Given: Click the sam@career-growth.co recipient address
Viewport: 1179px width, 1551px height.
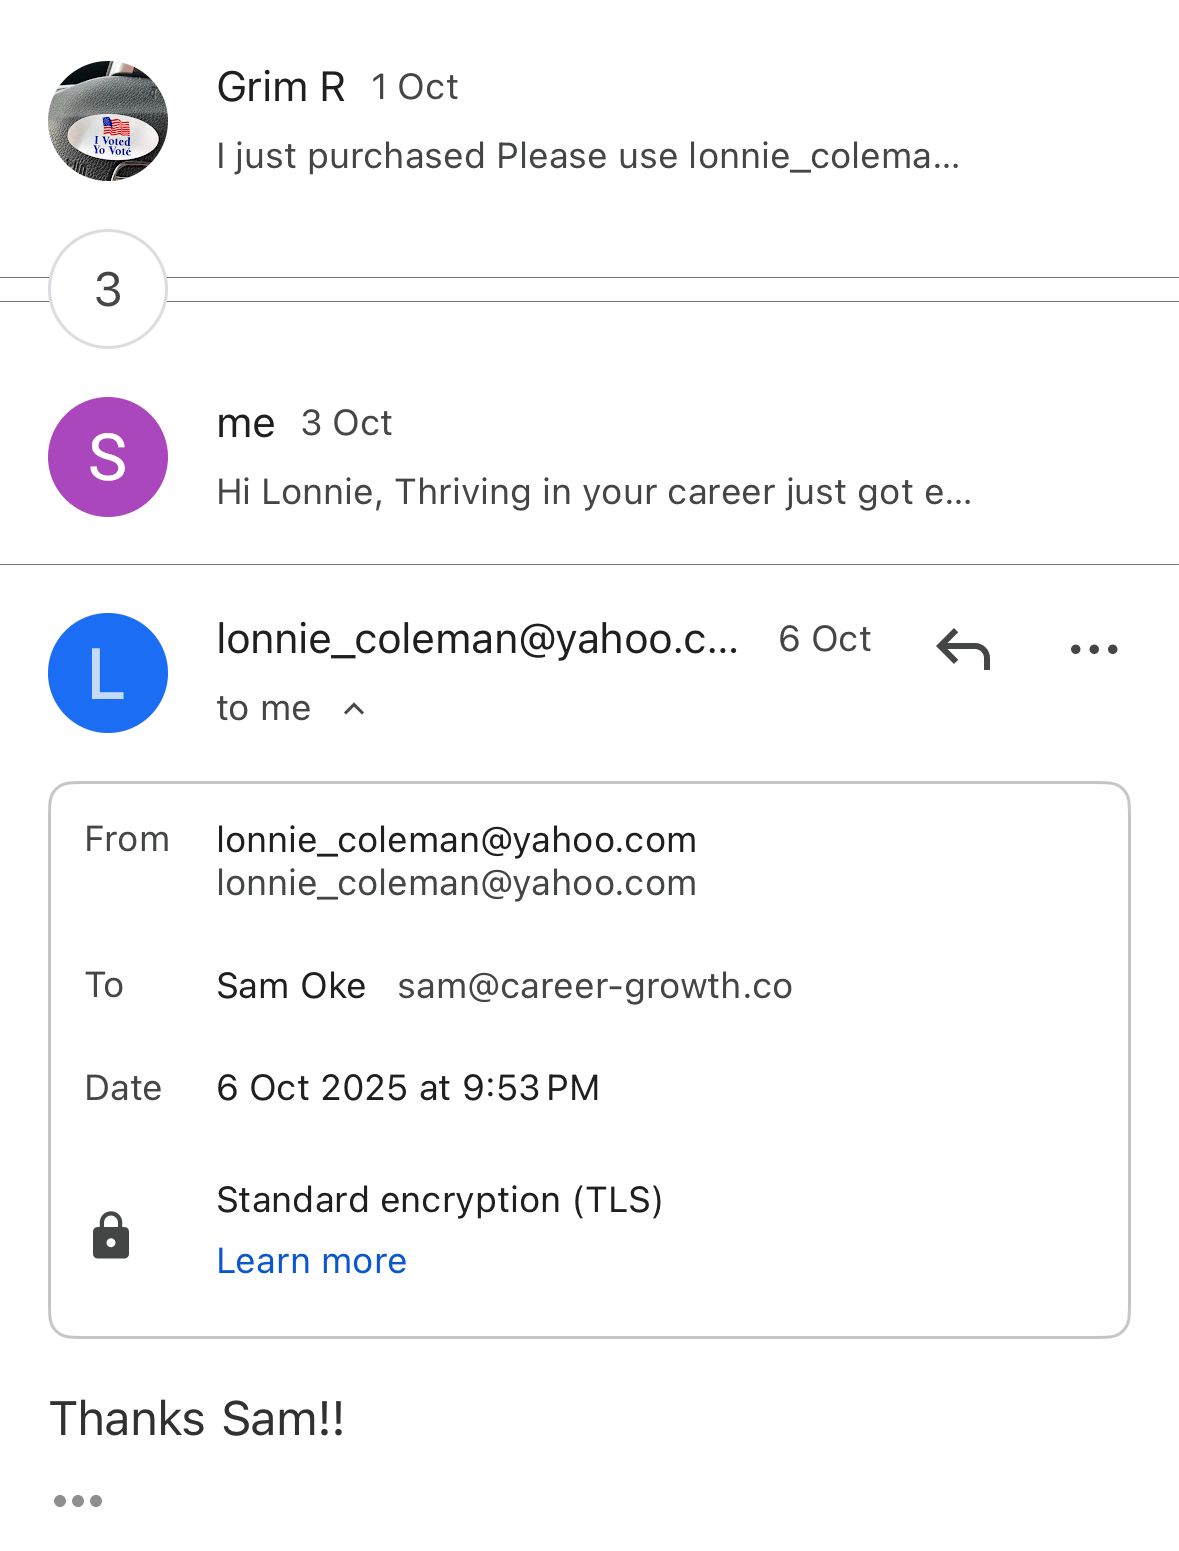Looking at the screenshot, I should point(595,986).
